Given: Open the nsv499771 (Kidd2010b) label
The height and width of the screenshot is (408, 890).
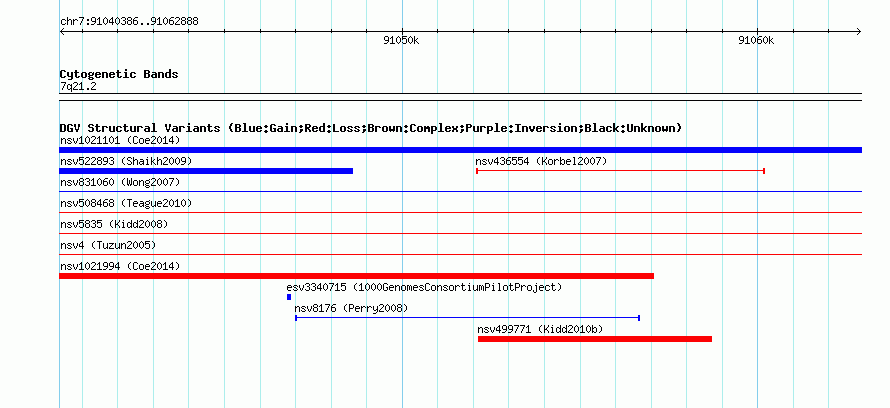Looking at the screenshot, I should [x=540, y=329].
